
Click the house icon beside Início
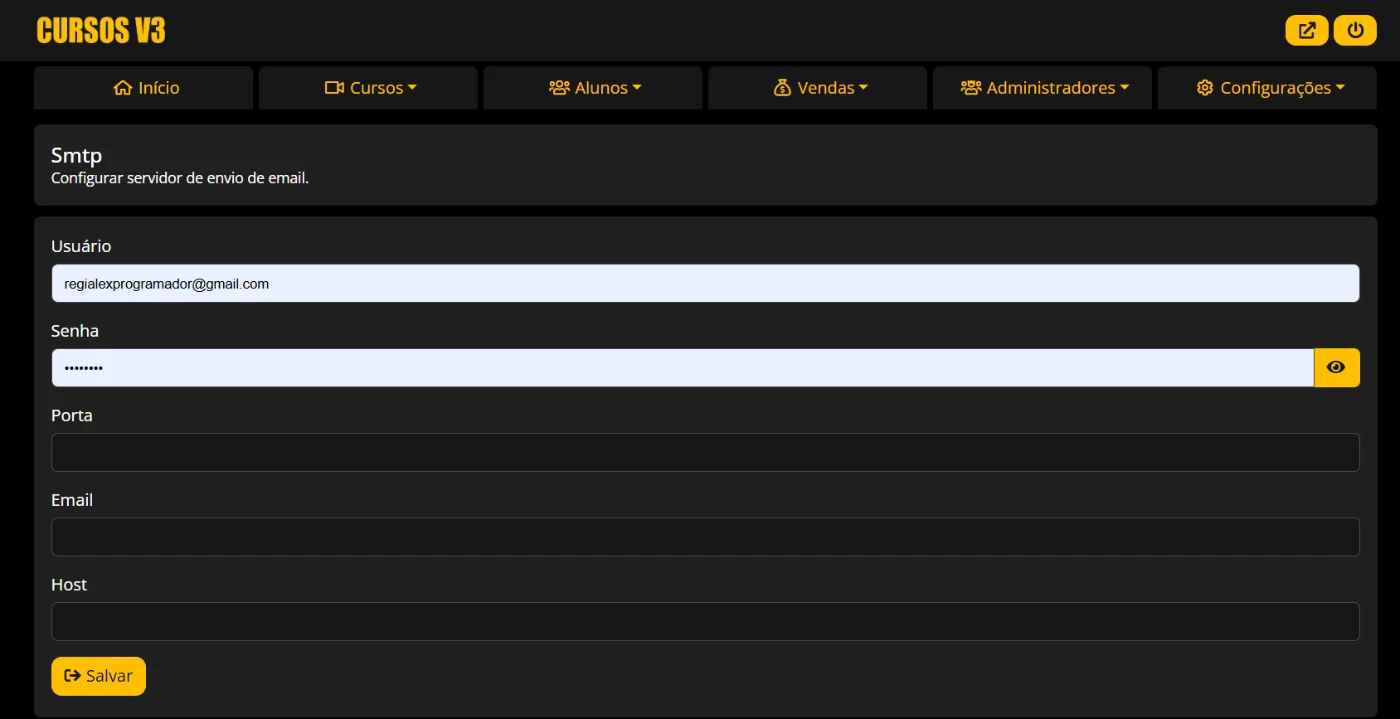[x=123, y=88]
